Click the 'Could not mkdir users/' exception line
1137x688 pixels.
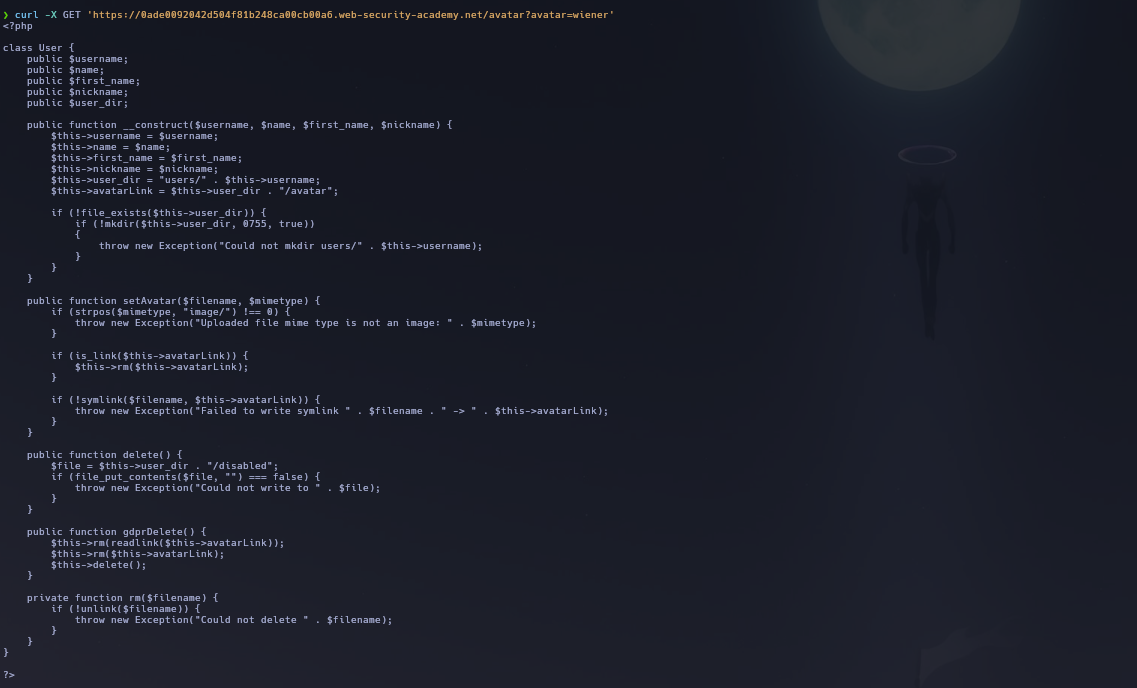291,246
